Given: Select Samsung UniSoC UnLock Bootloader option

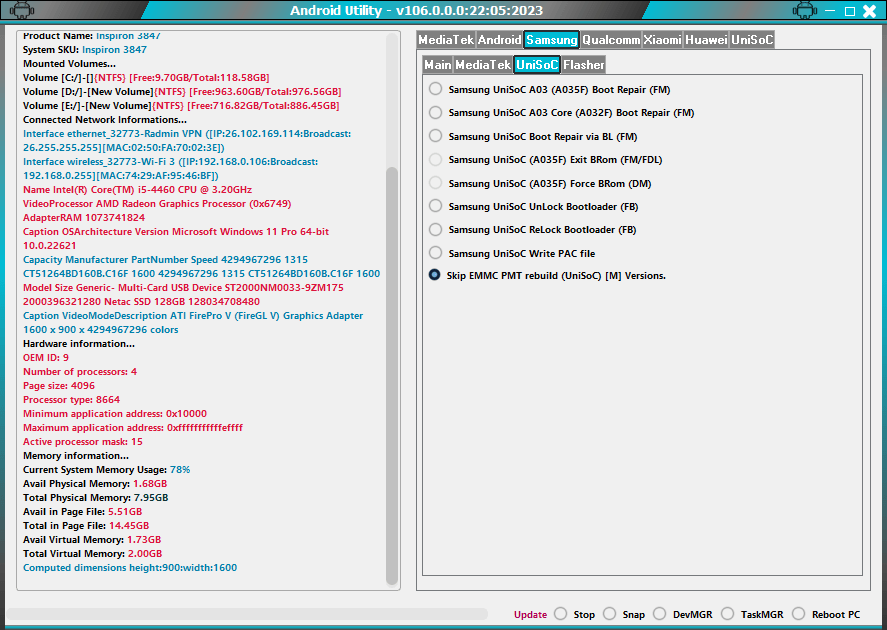Looking at the screenshot, I should [435, 206].
